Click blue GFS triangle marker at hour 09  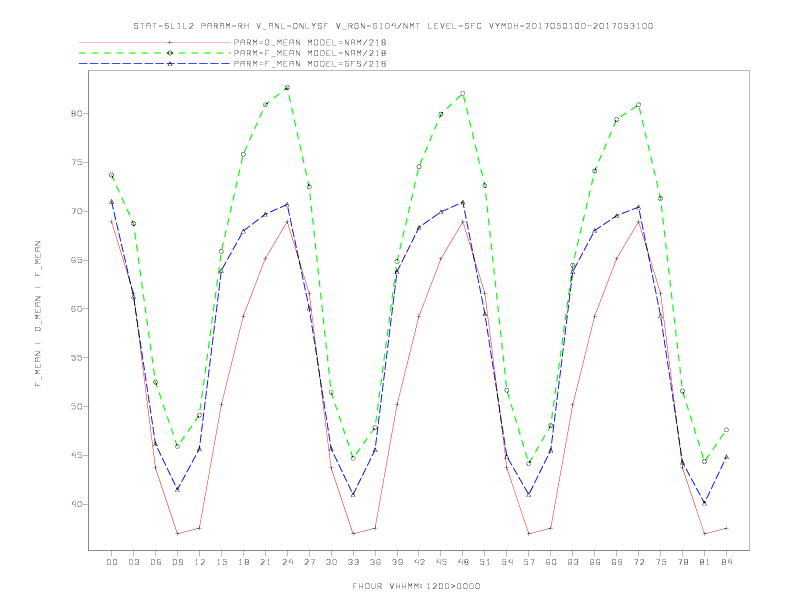pos(177,489)
